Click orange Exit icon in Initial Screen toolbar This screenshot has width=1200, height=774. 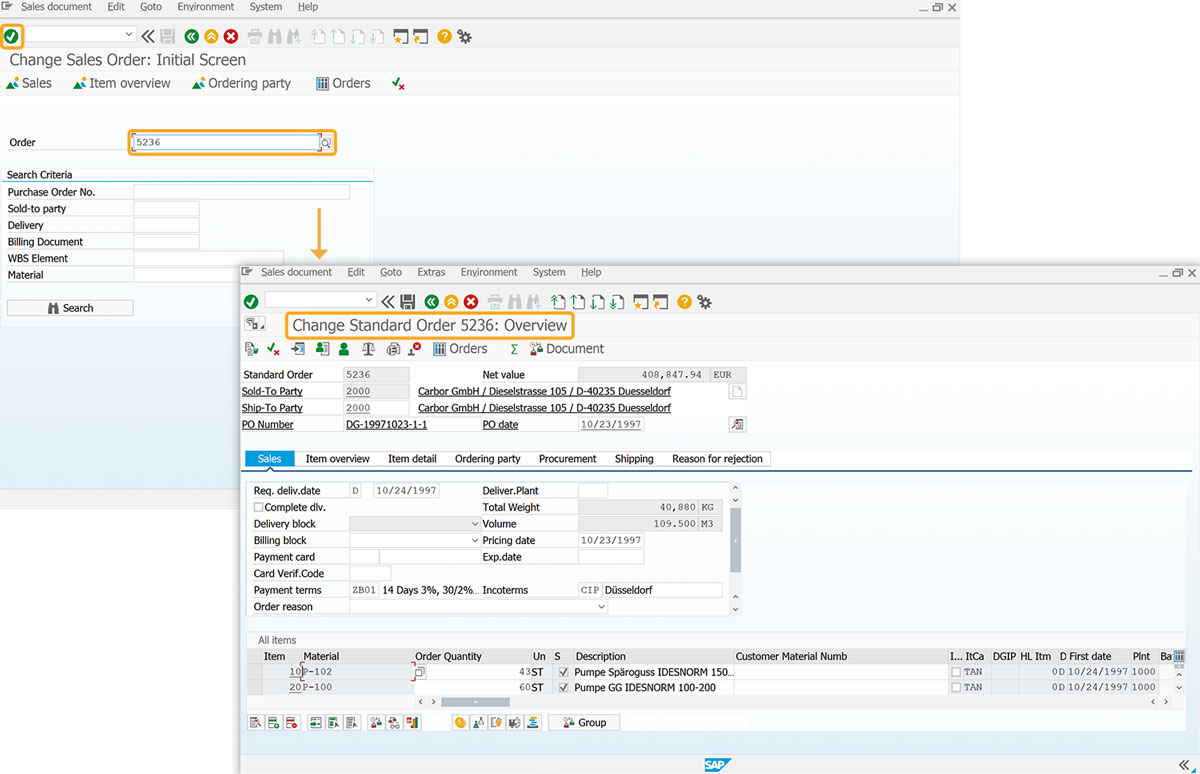tap(211, 36)
